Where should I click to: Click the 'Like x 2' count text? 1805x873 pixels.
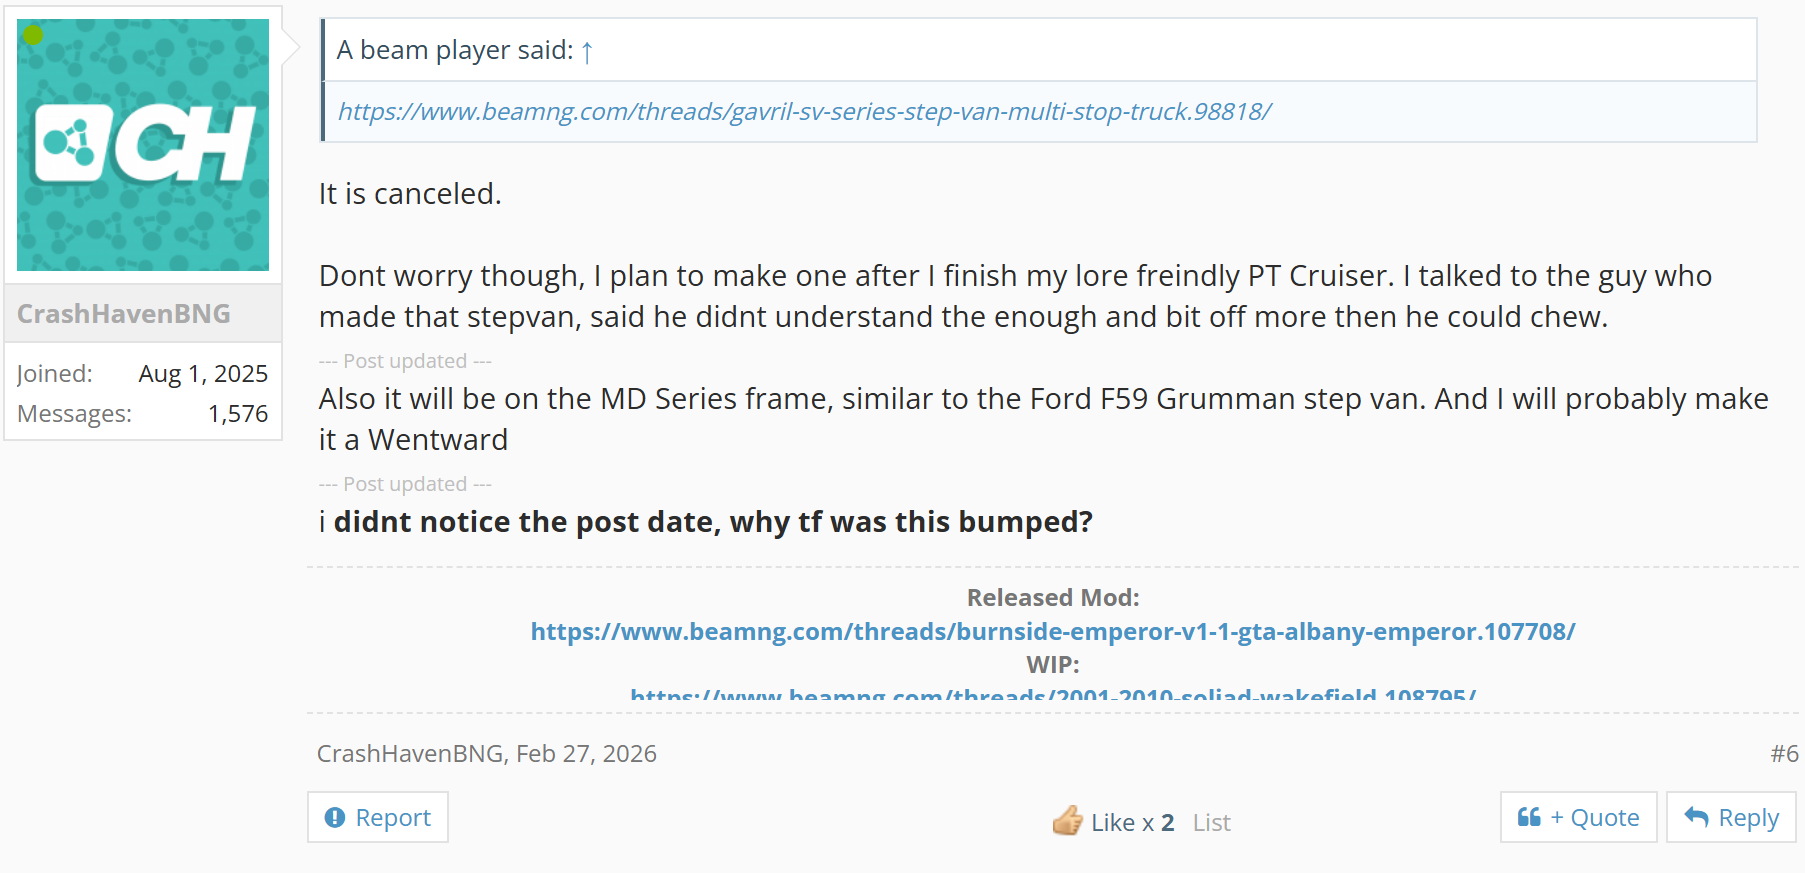pos(1132,822)
